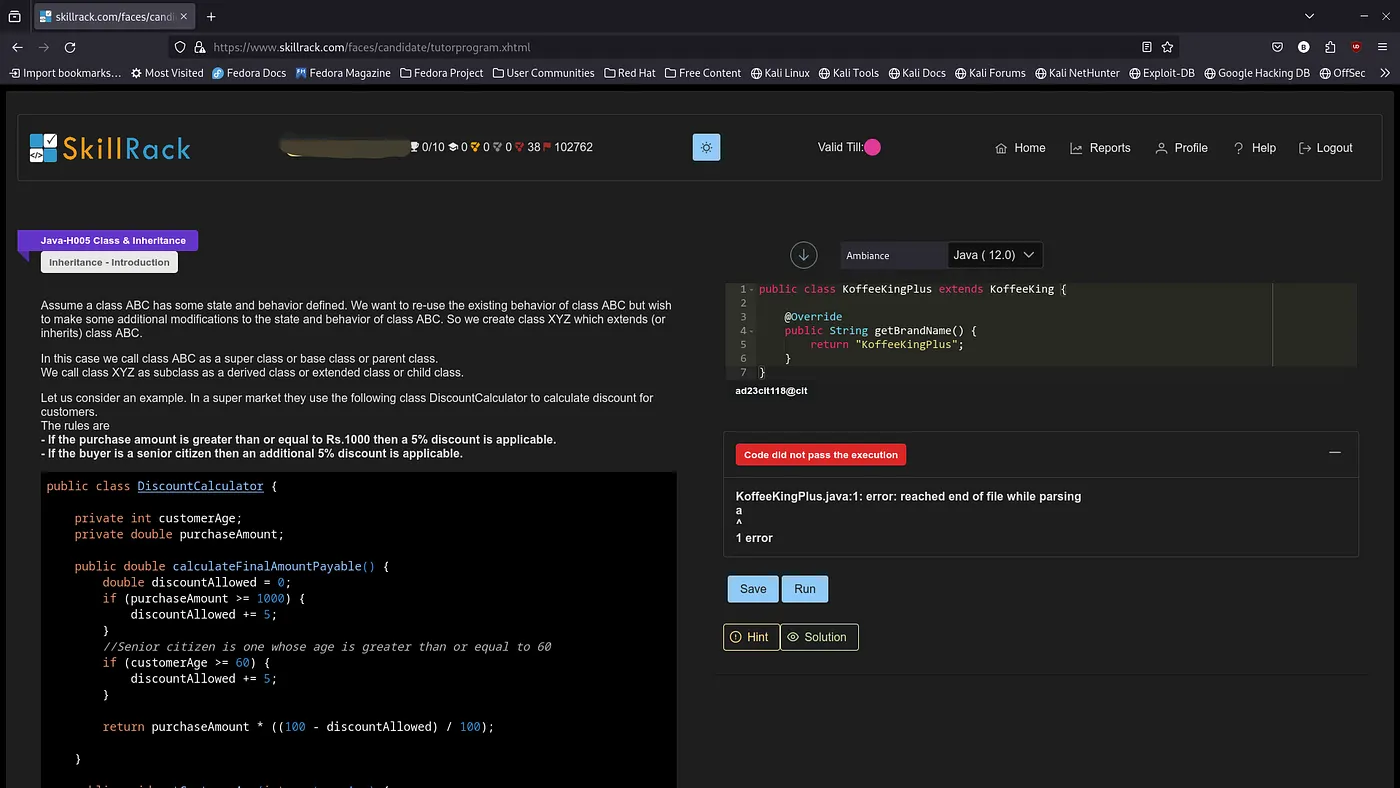Open Profile in the SkillRack navigation

point(1181,148)
